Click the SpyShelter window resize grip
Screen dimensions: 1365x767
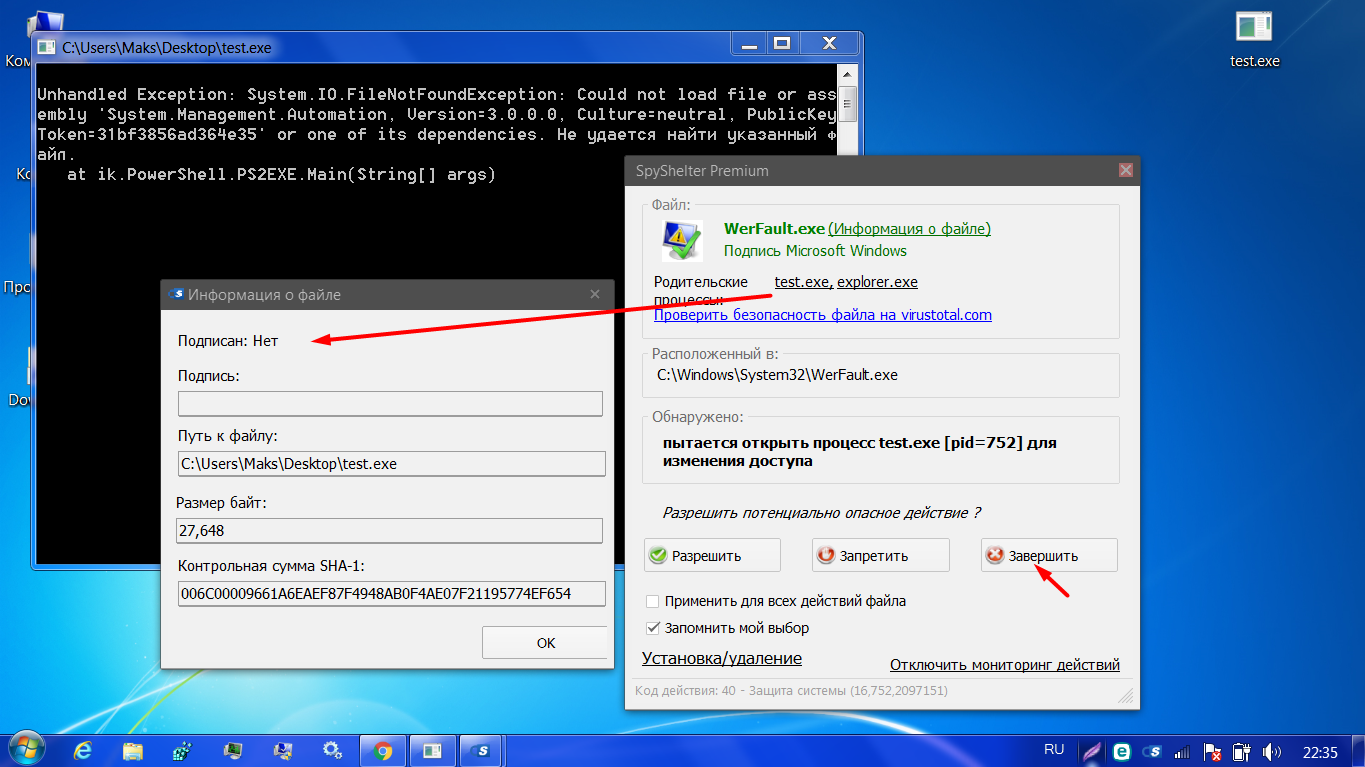click(1127, 696)
